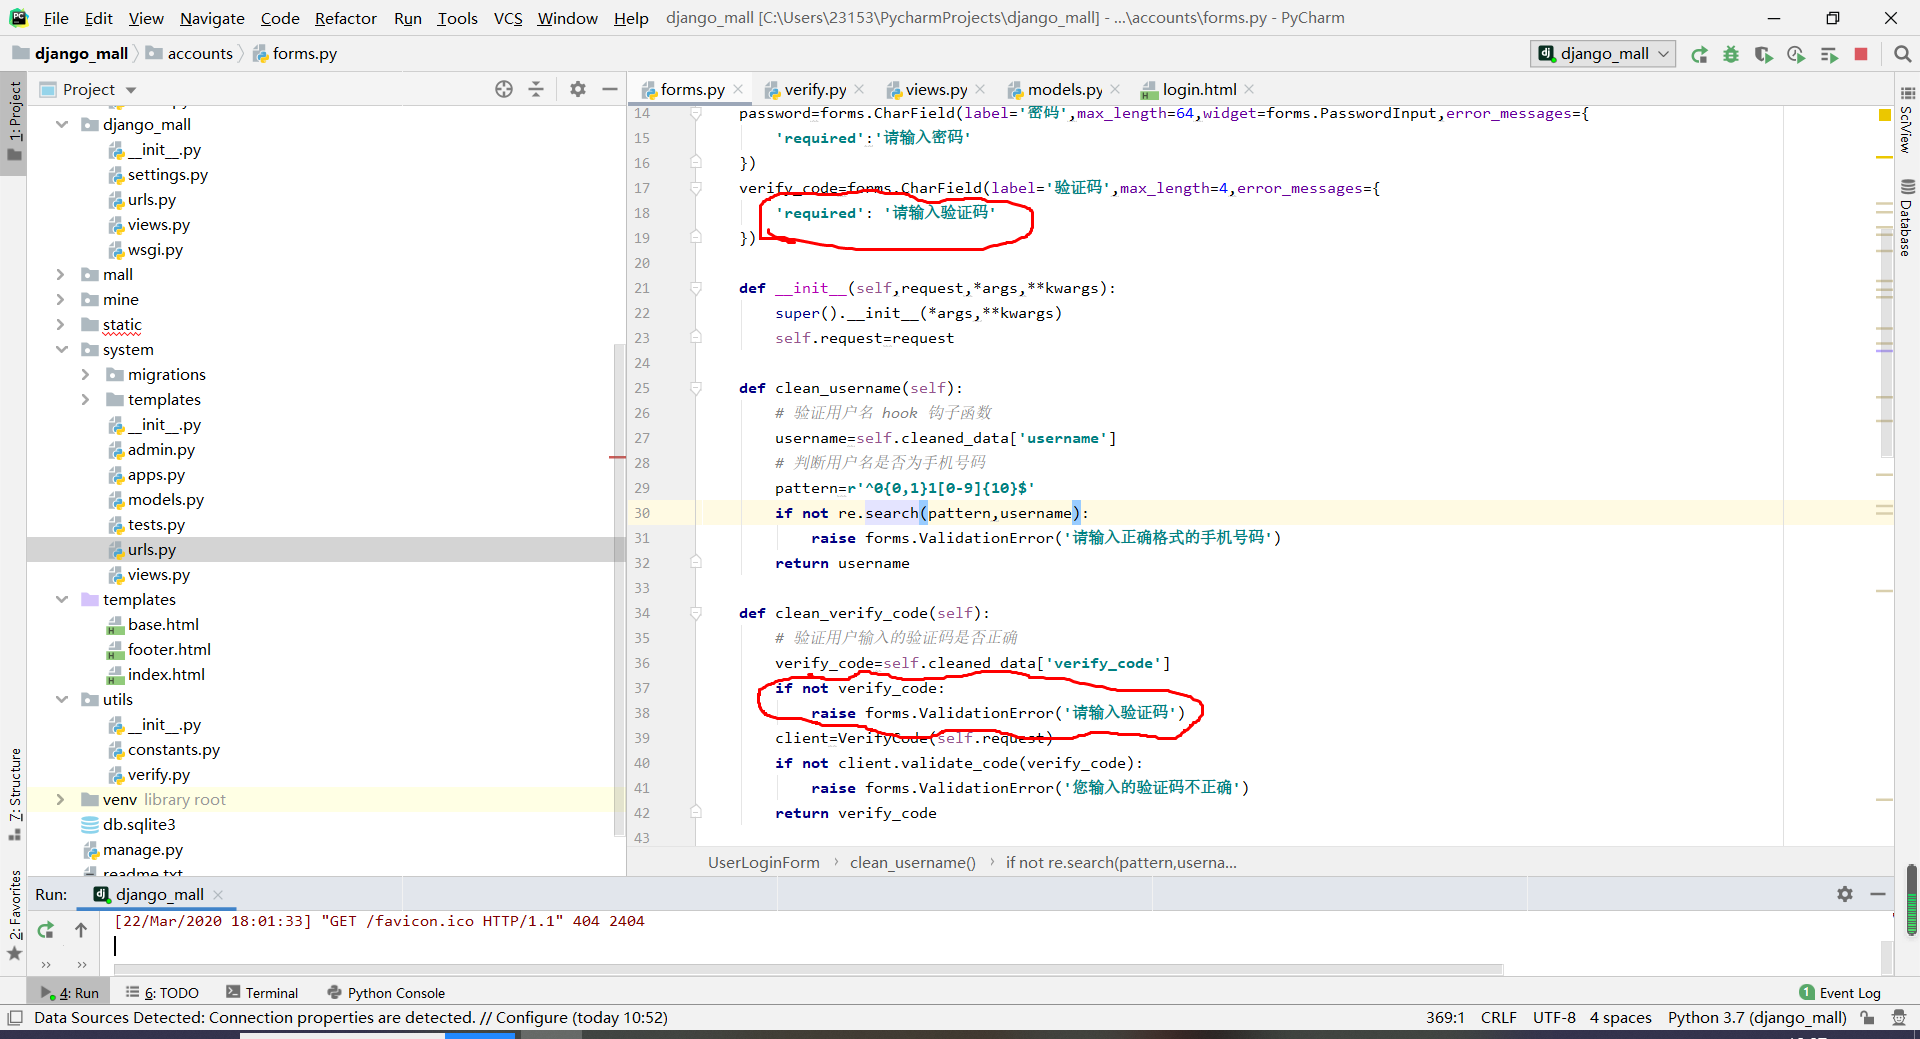Open the Run panel settings gear

point(1845,894)
